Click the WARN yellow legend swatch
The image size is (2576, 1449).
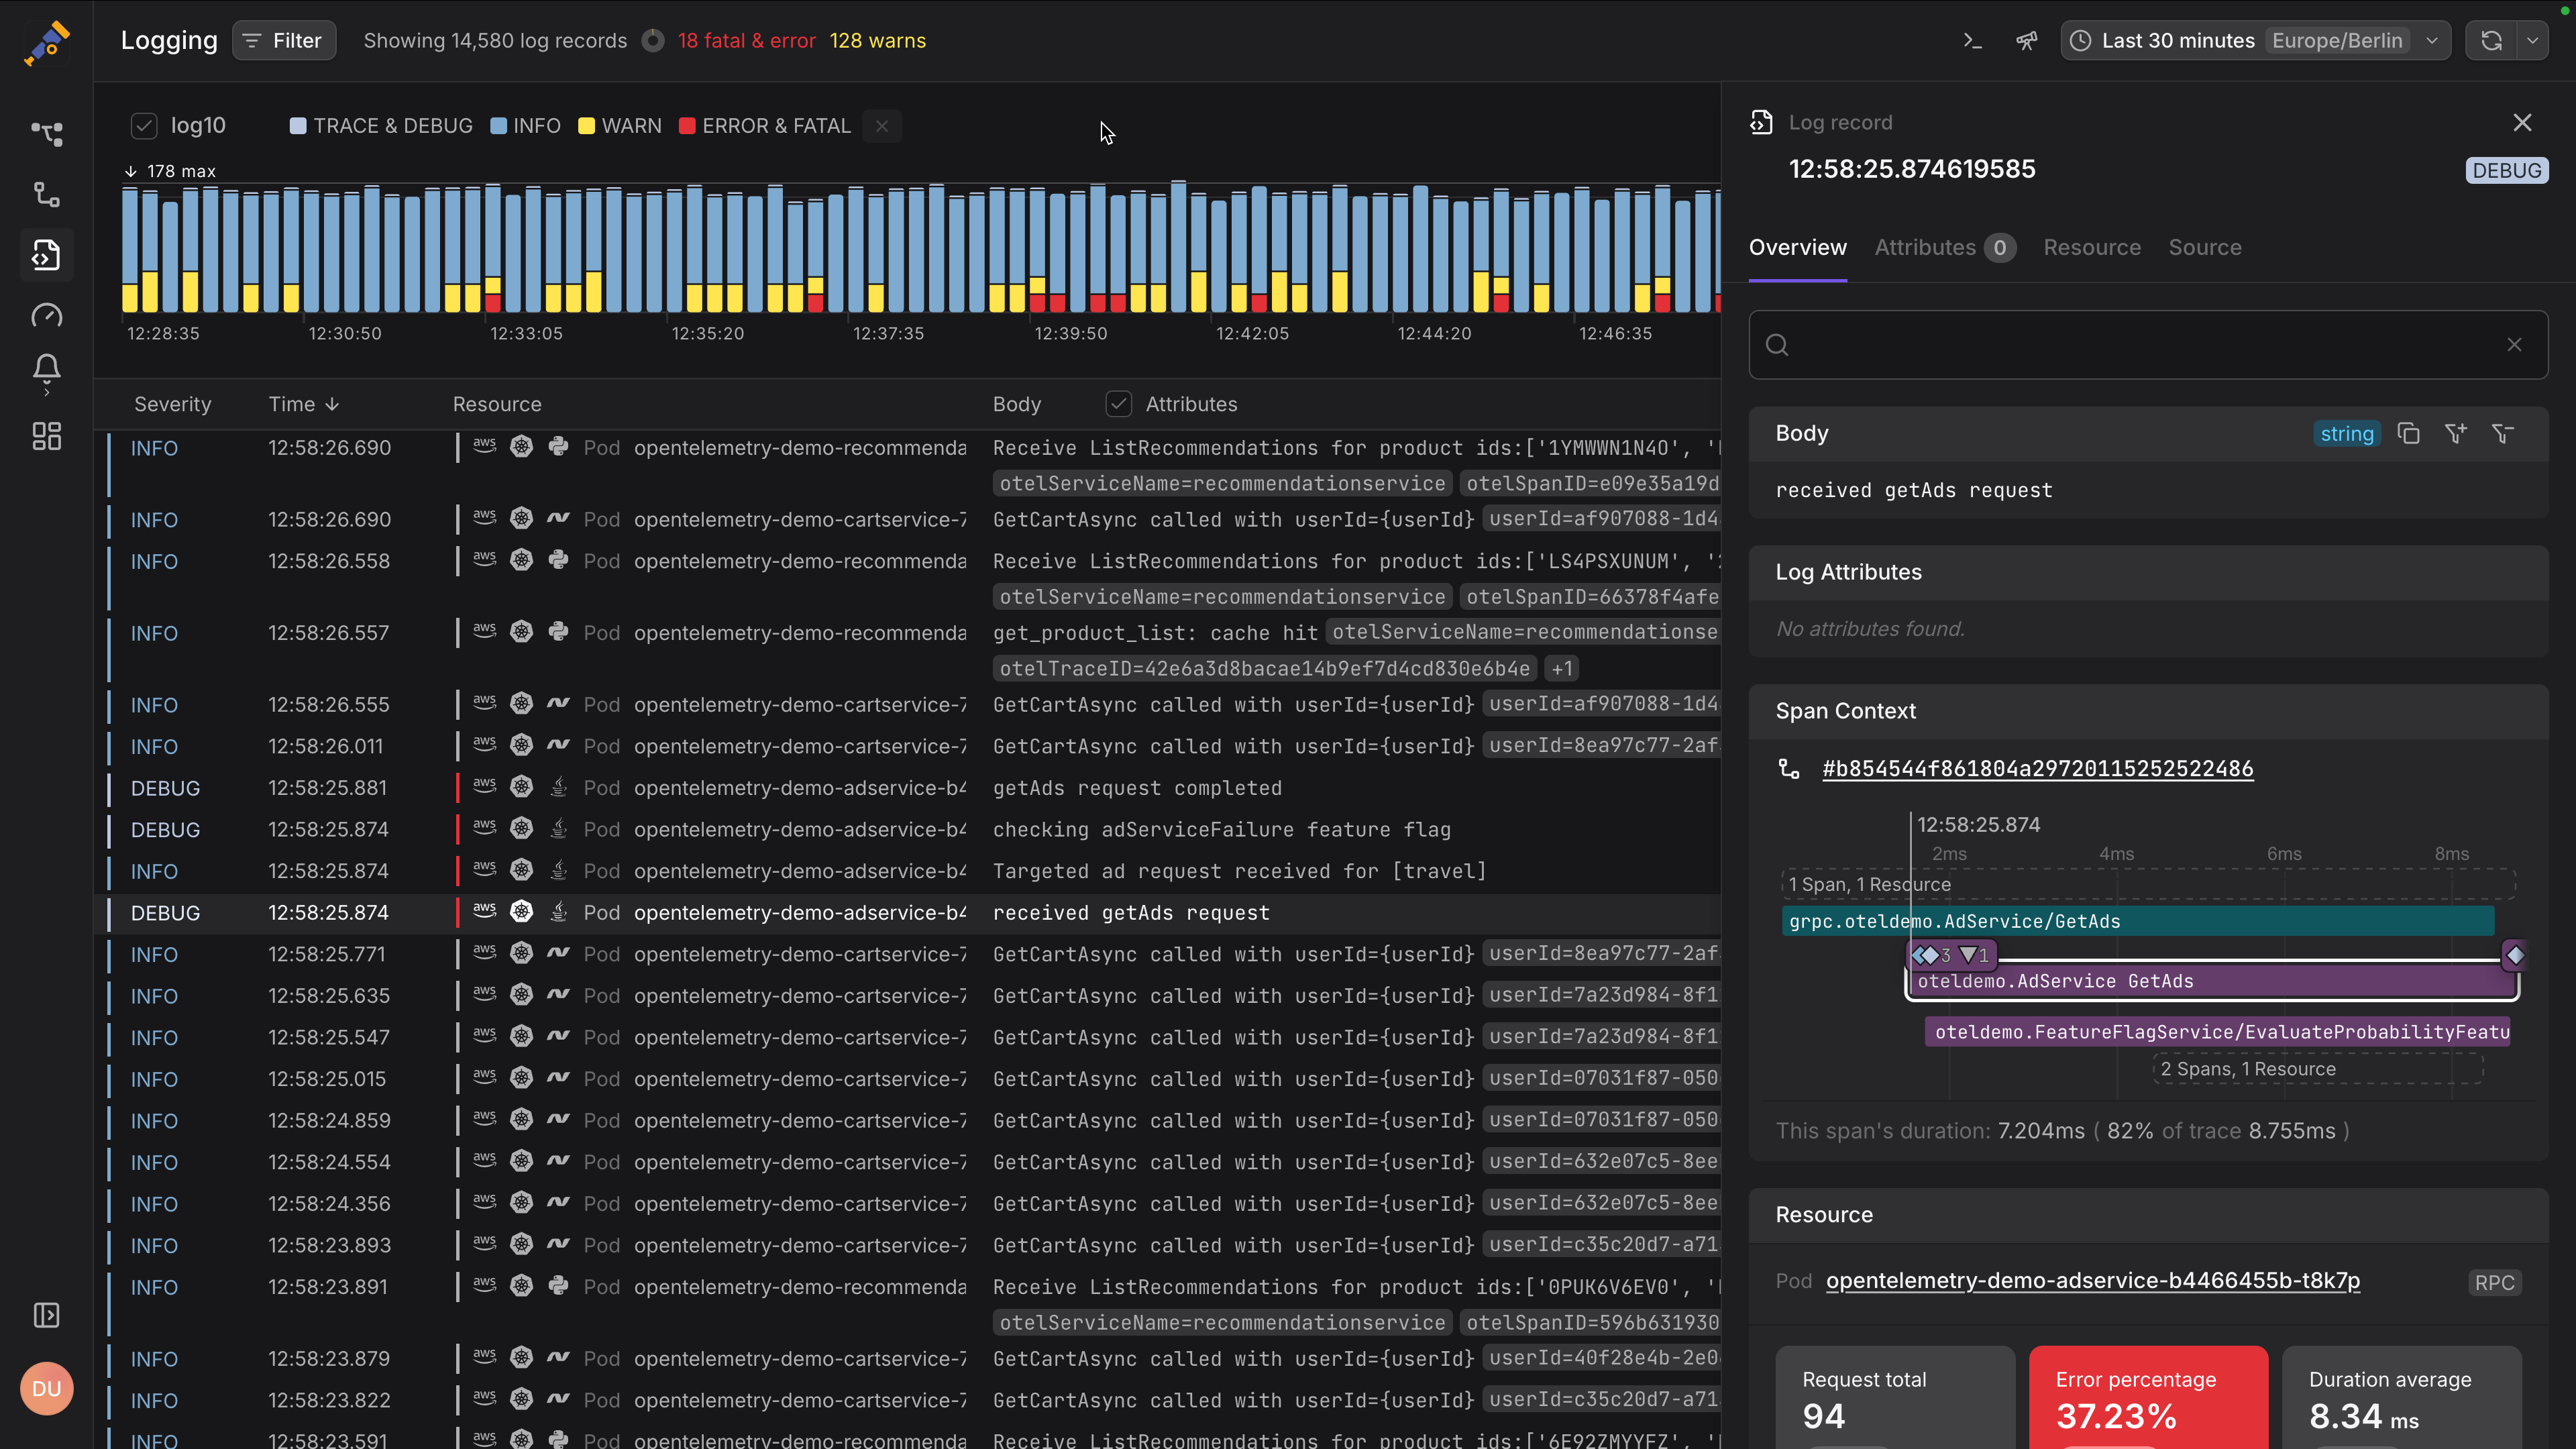click(x=587, y=126)
